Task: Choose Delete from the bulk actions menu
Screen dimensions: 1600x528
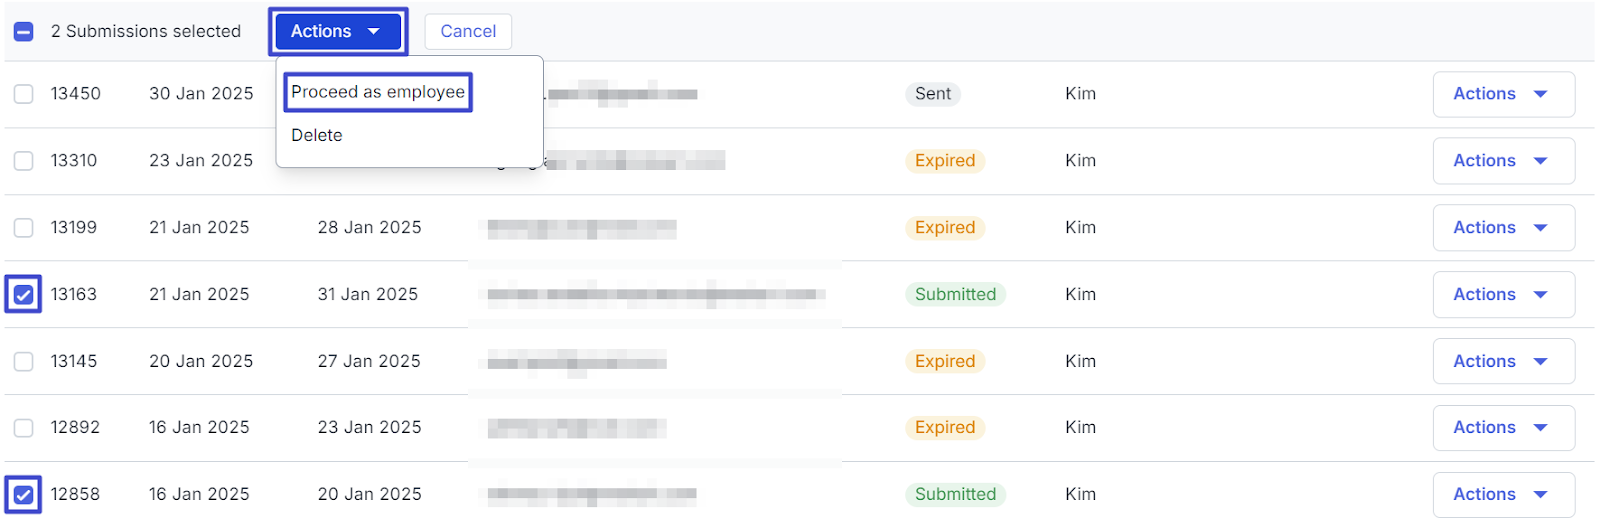Action: 317,135
